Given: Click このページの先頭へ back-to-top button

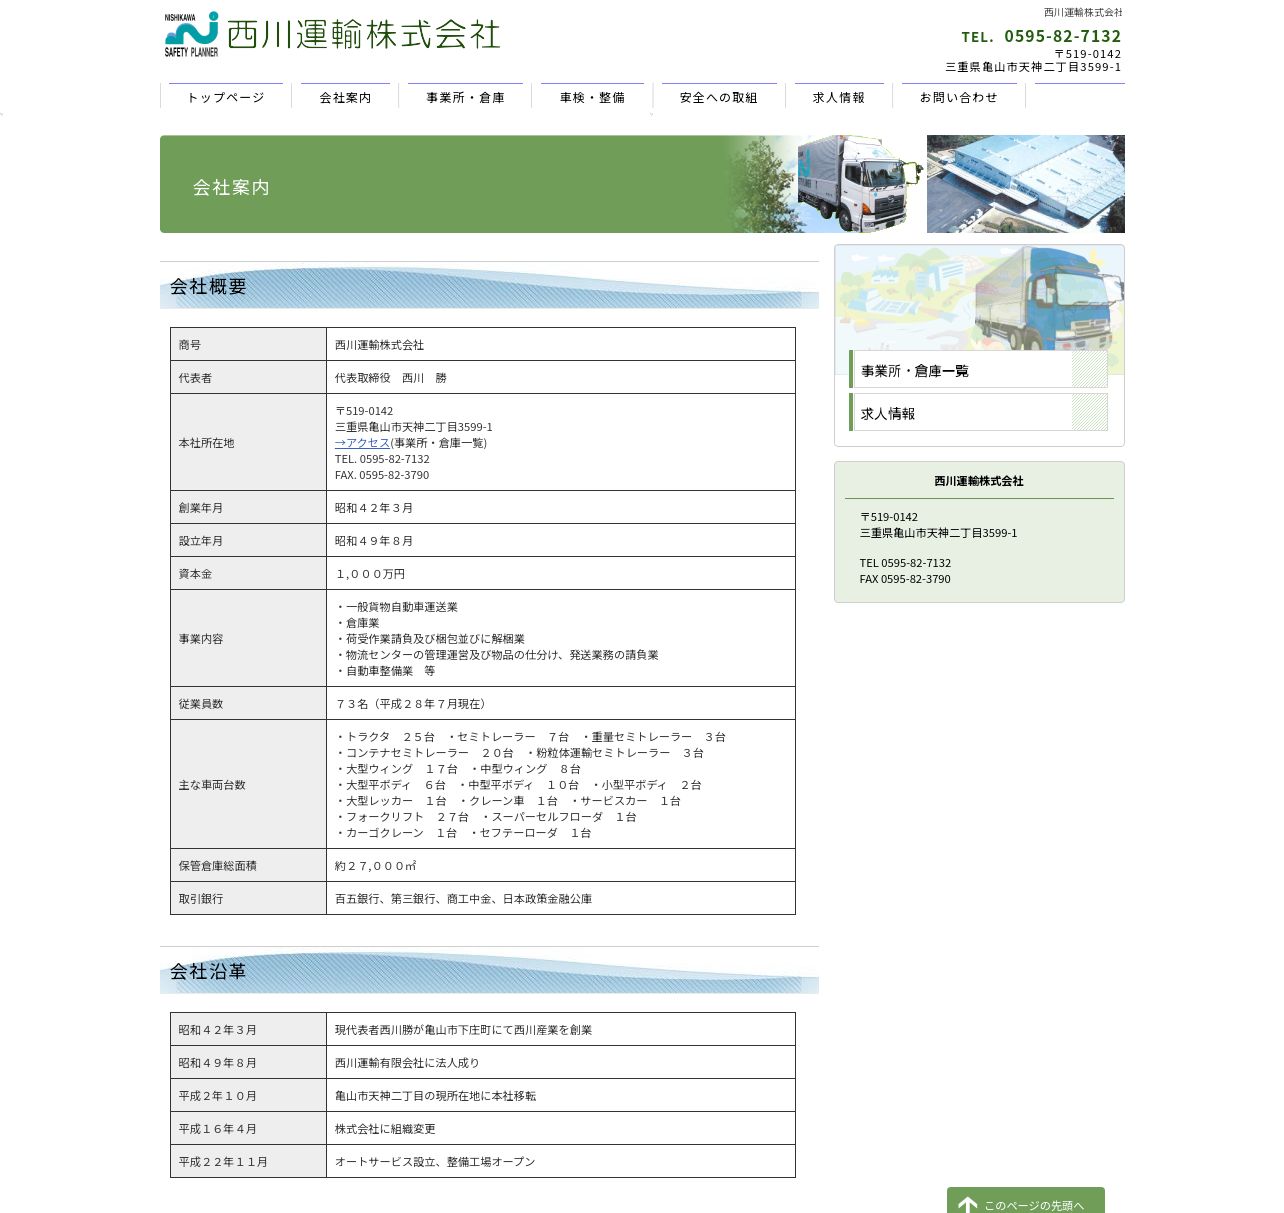Looking at the screenshot, I should 1026,1201.
